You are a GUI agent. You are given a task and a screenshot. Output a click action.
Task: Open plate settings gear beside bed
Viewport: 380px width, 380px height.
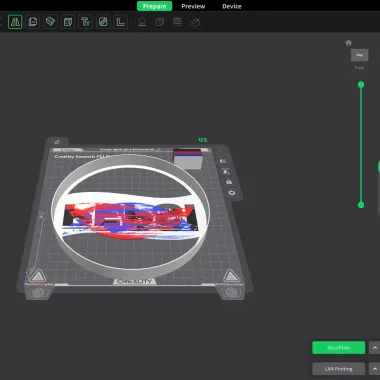[x=232, y=193]
